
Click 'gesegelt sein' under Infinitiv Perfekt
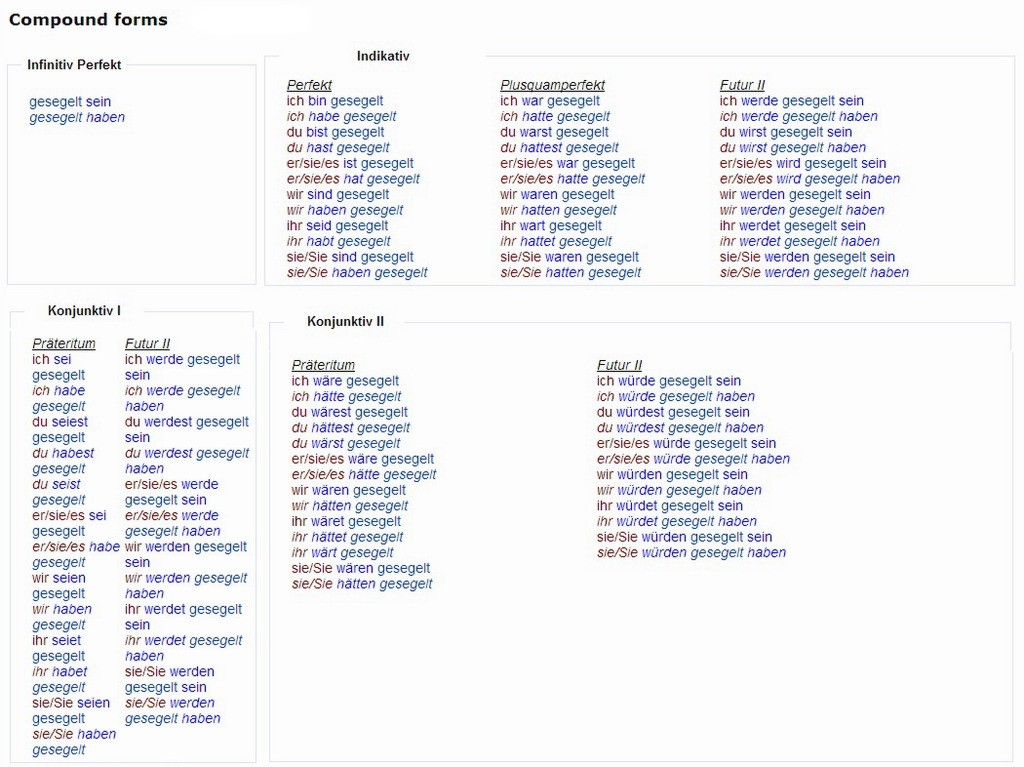click(70, 102)
